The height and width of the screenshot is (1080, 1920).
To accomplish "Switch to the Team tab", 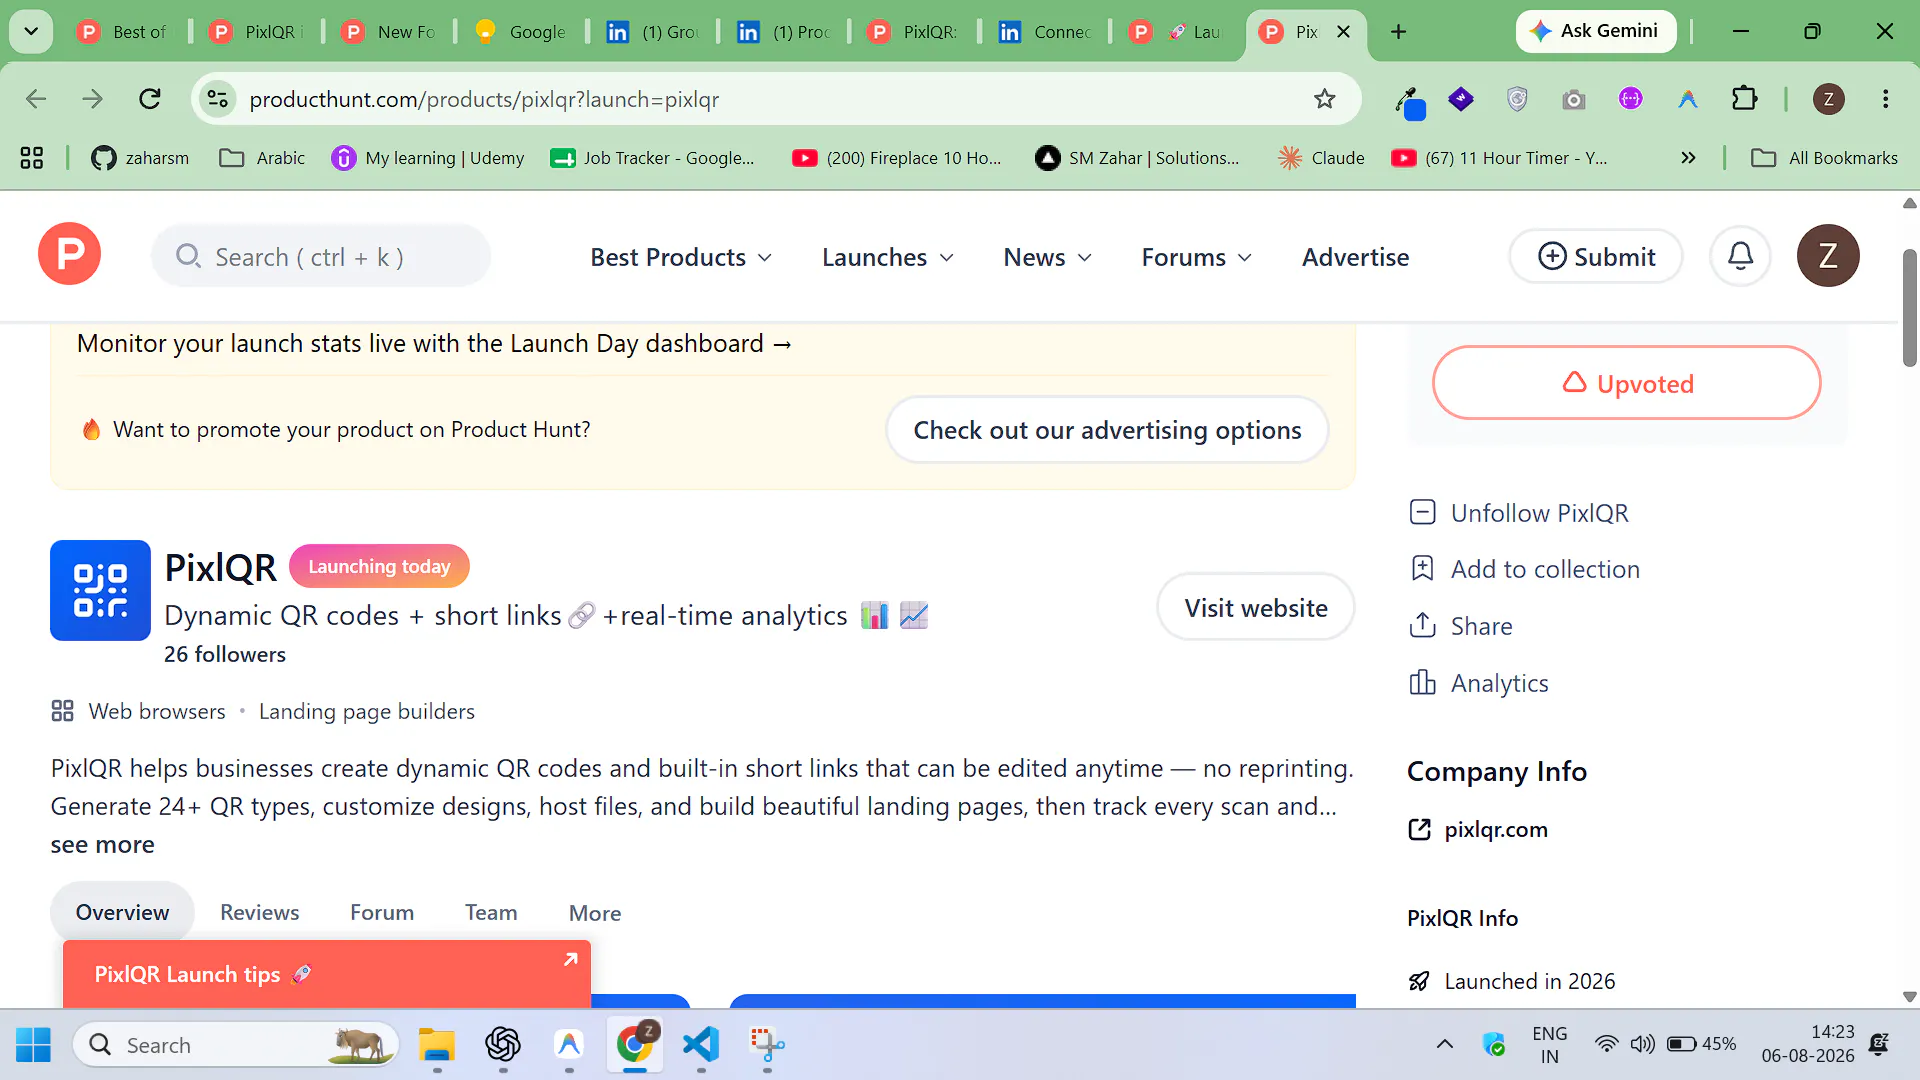I will tap(491, 912).
